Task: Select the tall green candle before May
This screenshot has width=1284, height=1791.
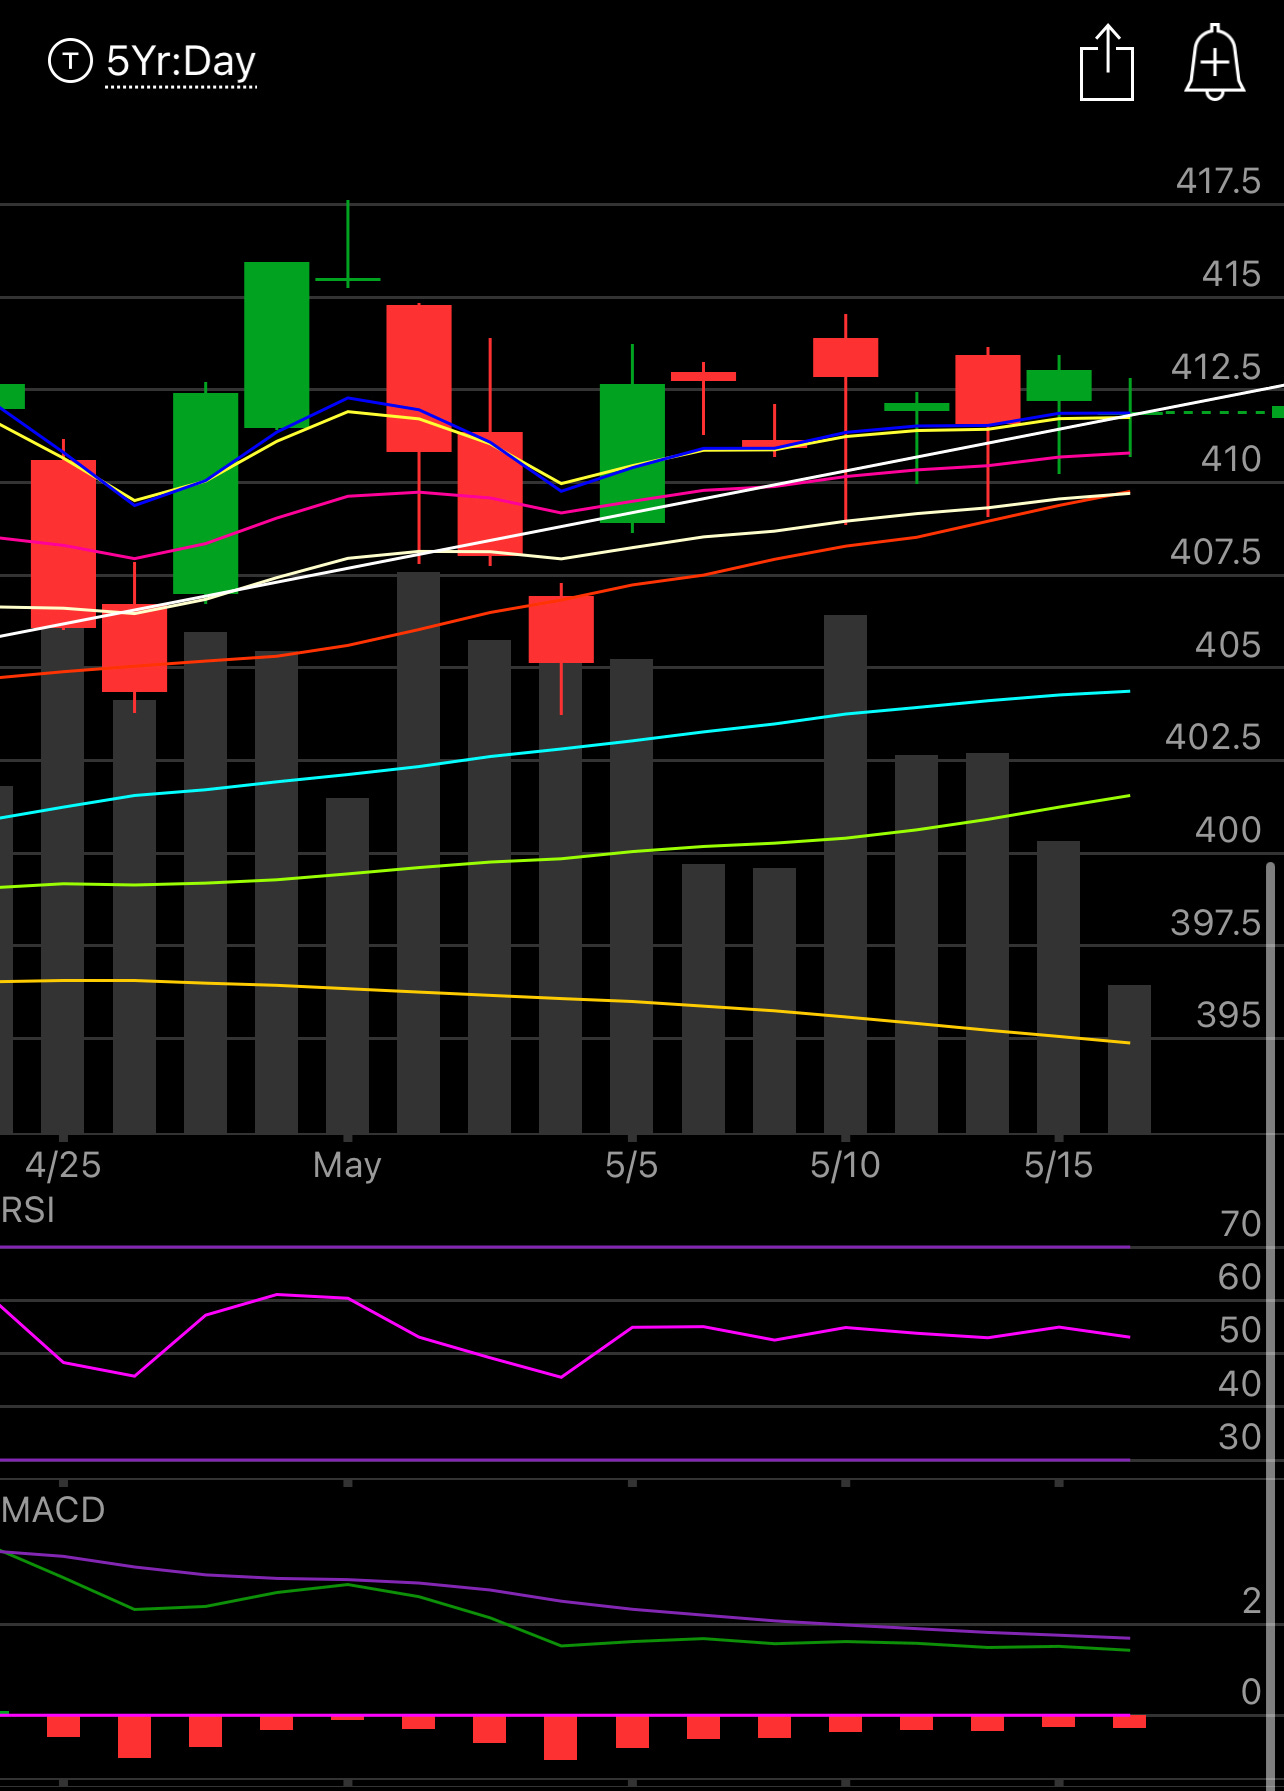Action: (x=277, y=345)
